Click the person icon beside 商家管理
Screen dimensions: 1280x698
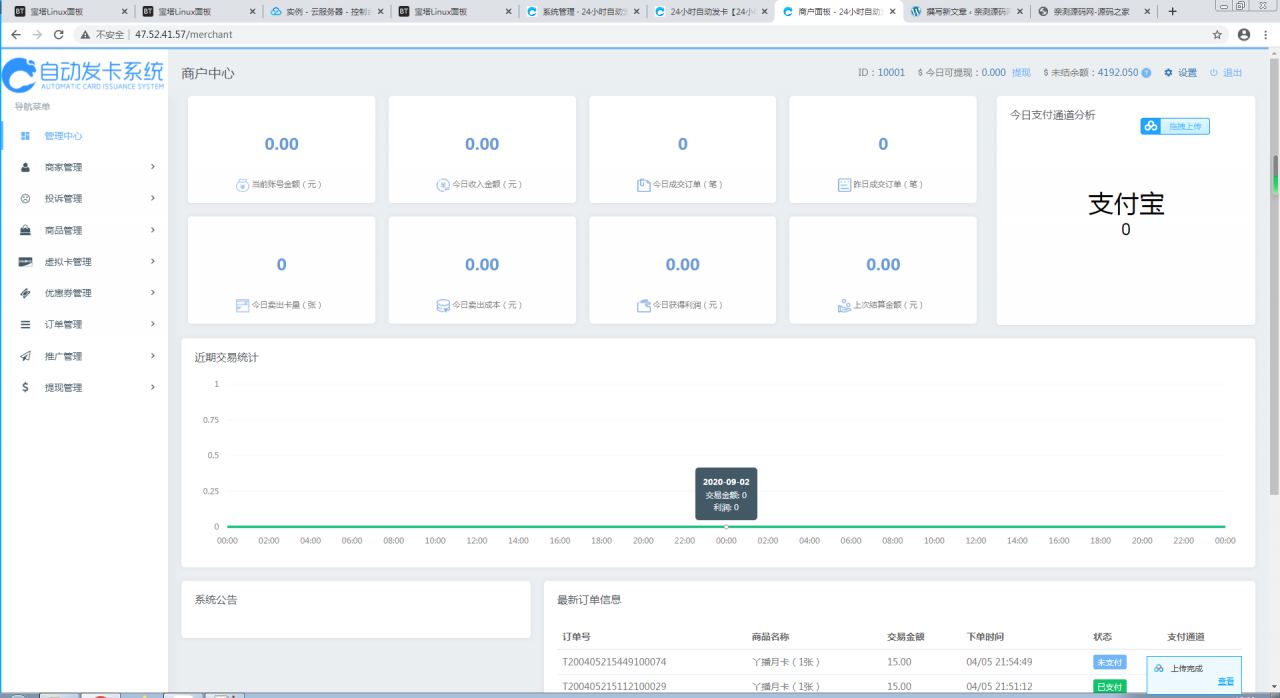tap(25, 167)
